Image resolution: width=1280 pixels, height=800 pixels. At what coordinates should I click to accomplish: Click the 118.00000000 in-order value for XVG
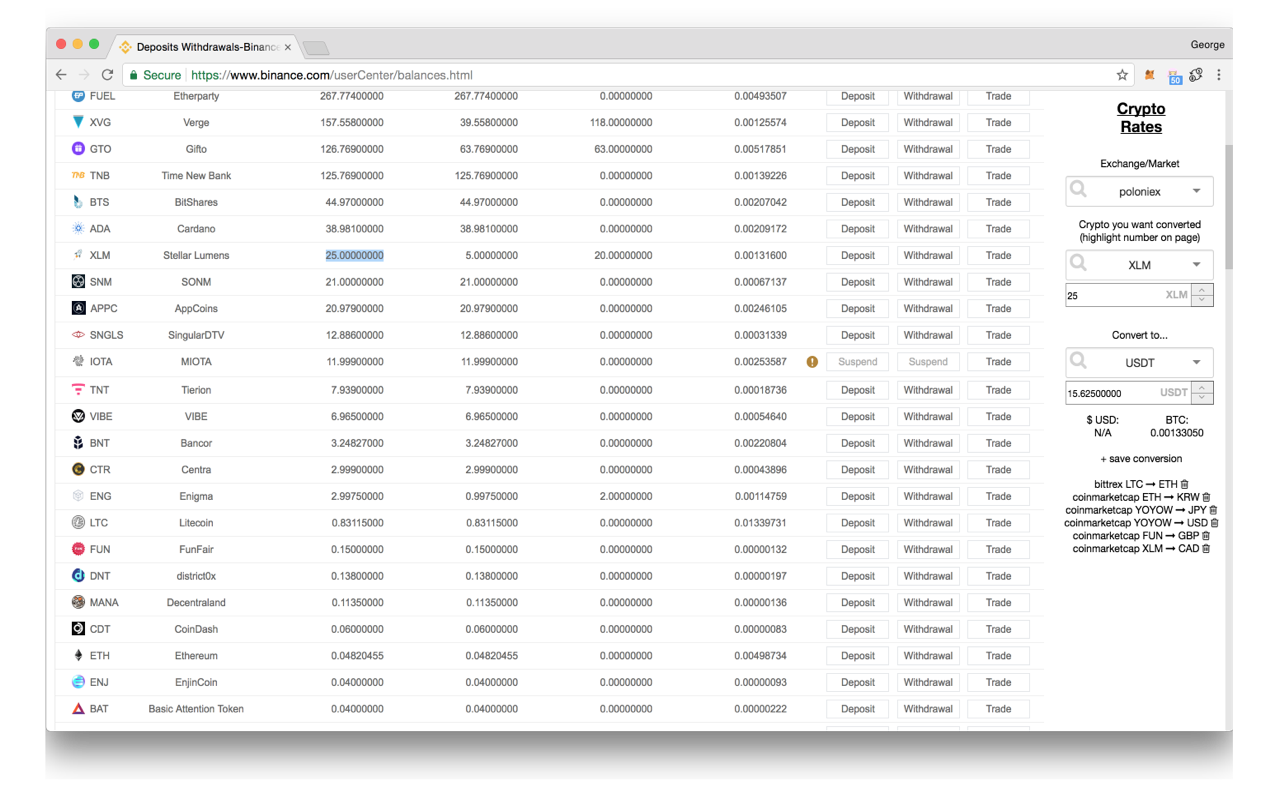point(621,122)
